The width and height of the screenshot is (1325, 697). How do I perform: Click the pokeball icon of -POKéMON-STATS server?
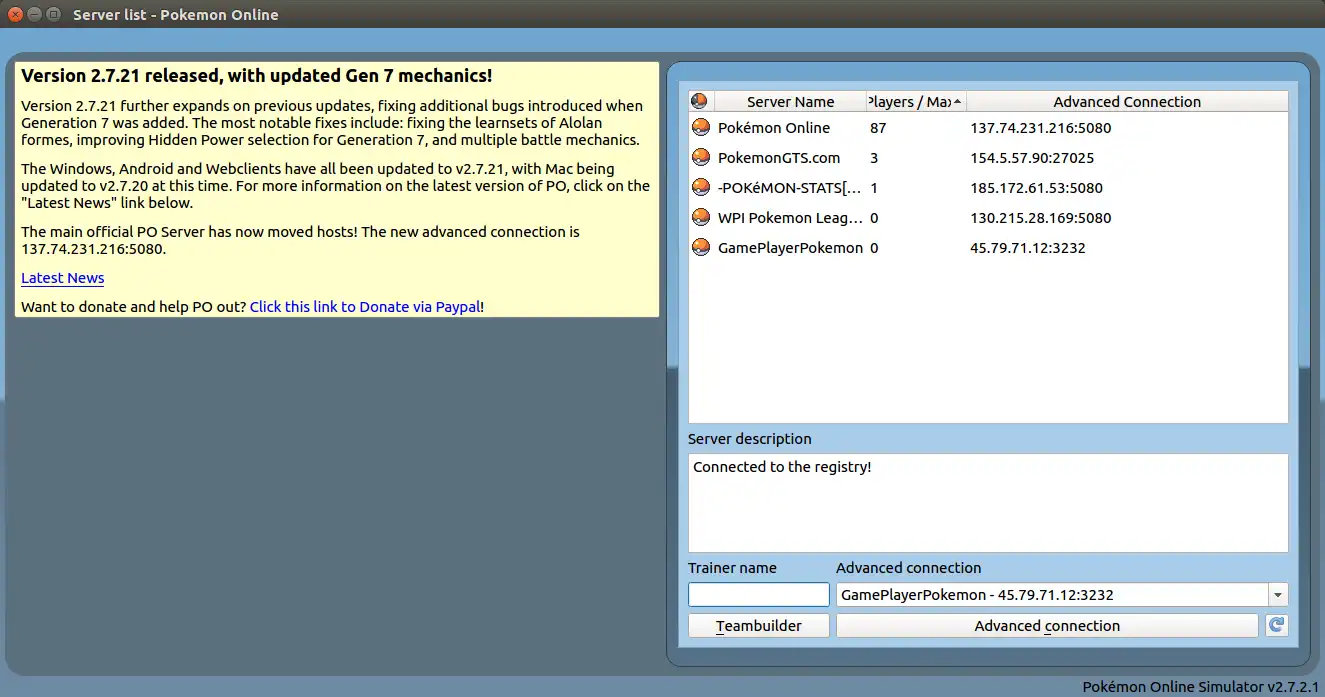tap(701, 188)
